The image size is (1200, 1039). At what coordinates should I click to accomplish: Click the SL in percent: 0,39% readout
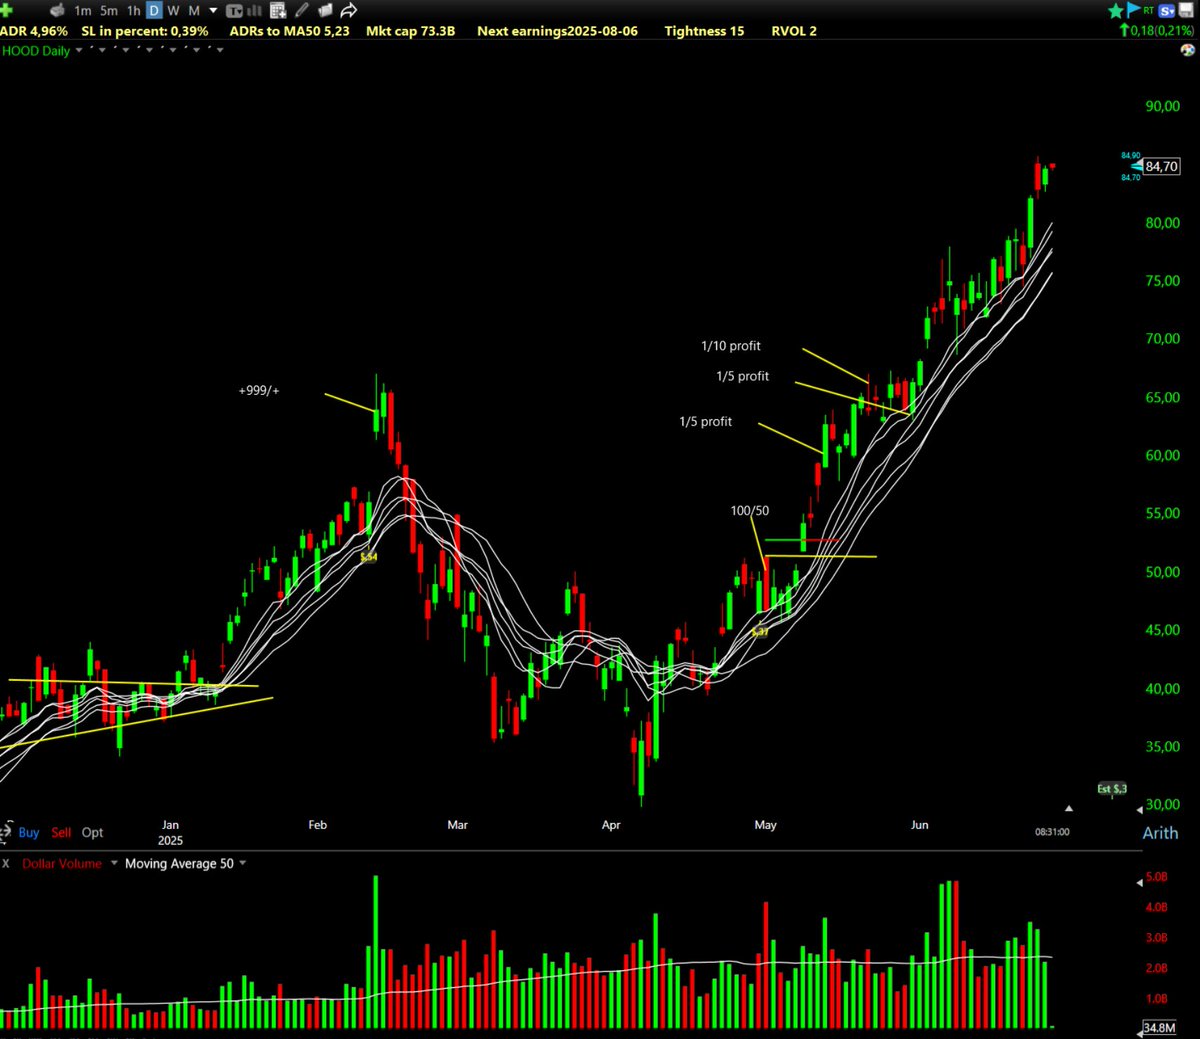point(145,31)
